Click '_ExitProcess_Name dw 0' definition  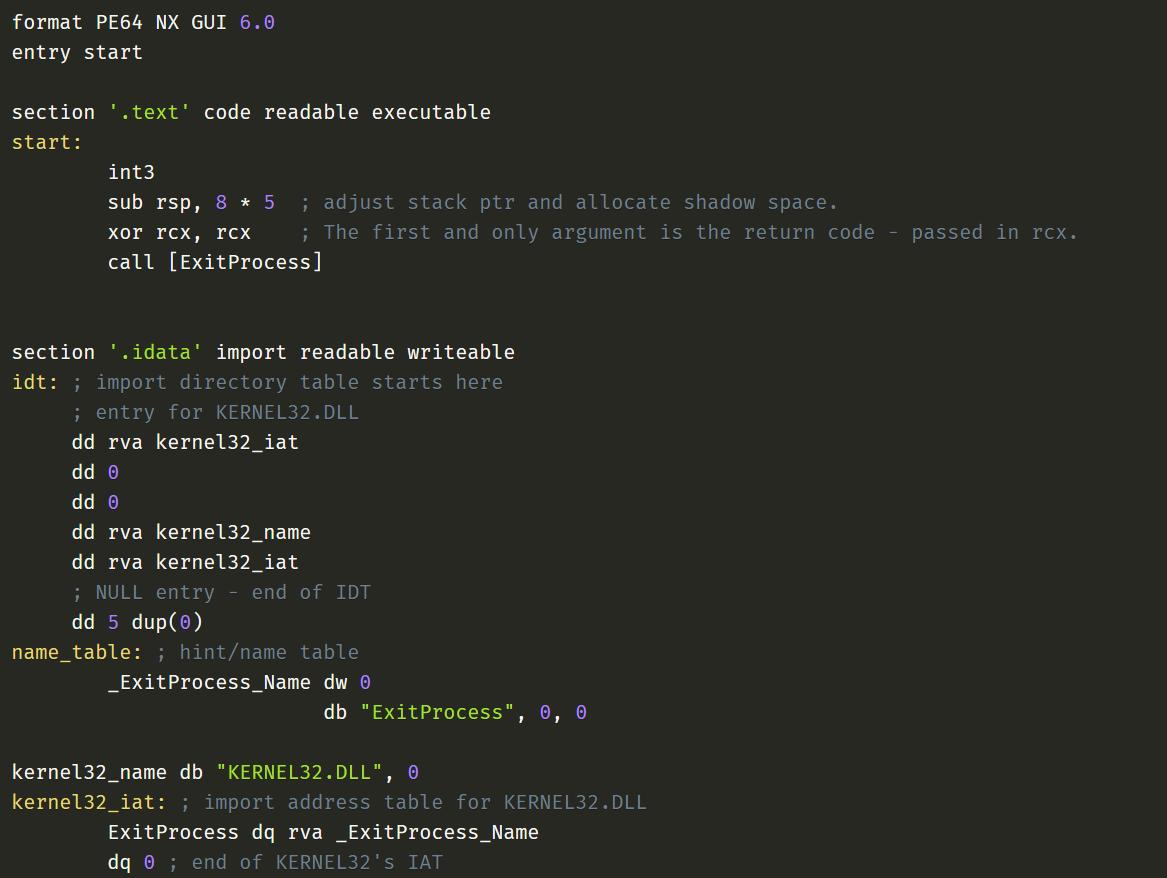(x=239, y=682)
